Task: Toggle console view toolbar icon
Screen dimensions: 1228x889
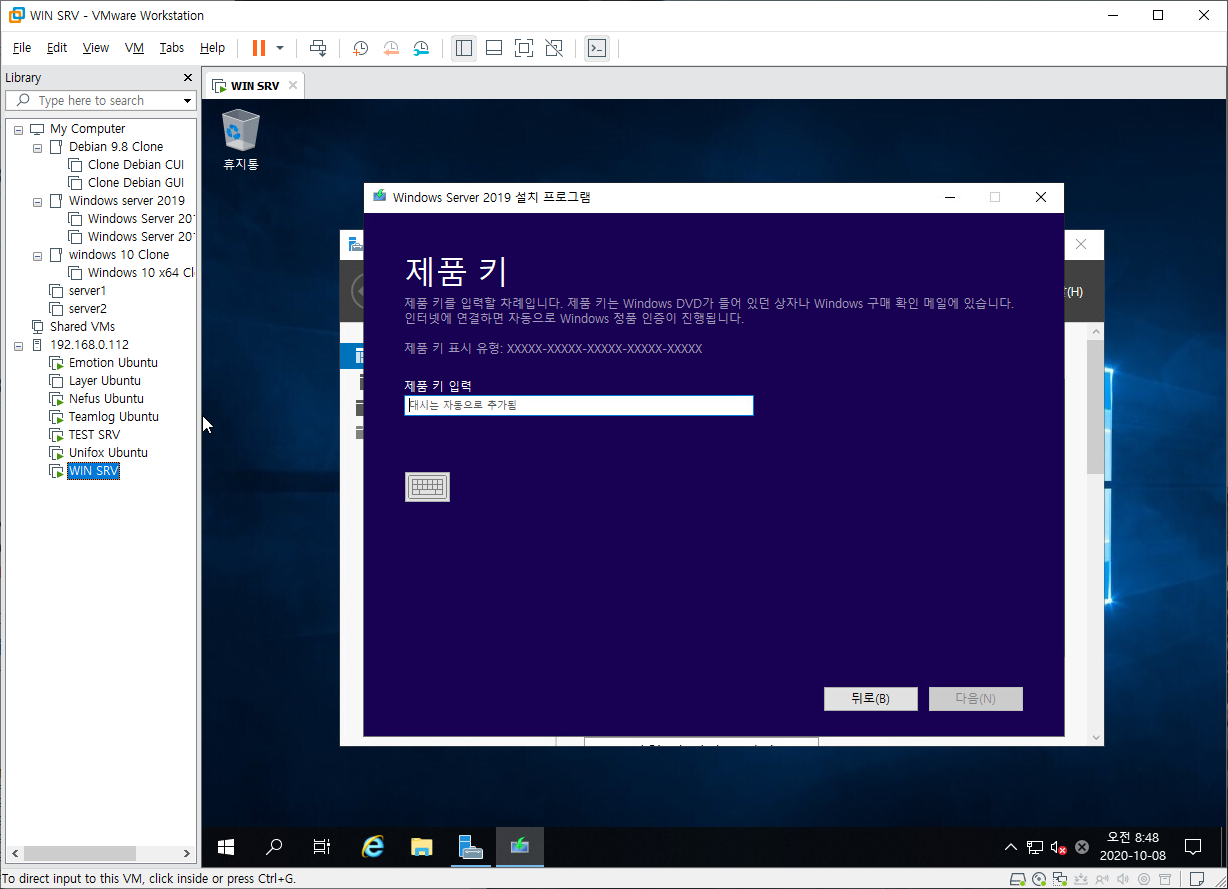Action: point(597,48)
